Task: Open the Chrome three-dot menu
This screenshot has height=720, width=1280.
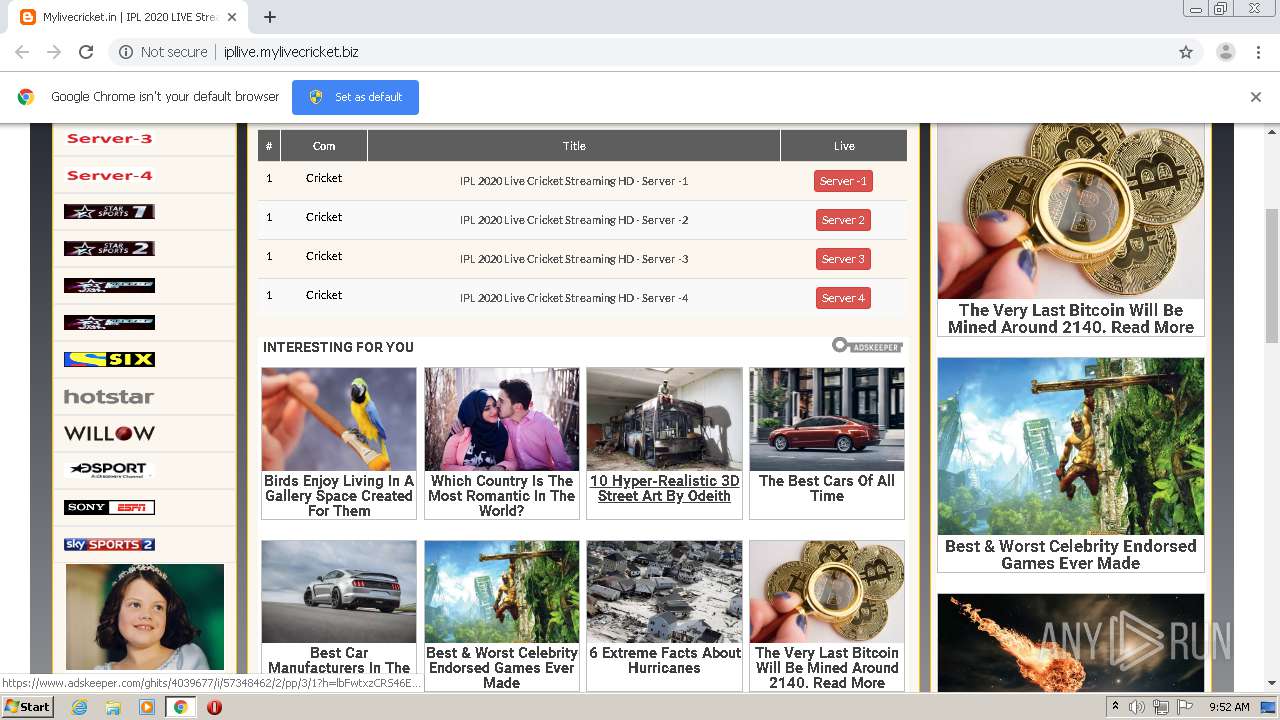Action: (1258, 52)
